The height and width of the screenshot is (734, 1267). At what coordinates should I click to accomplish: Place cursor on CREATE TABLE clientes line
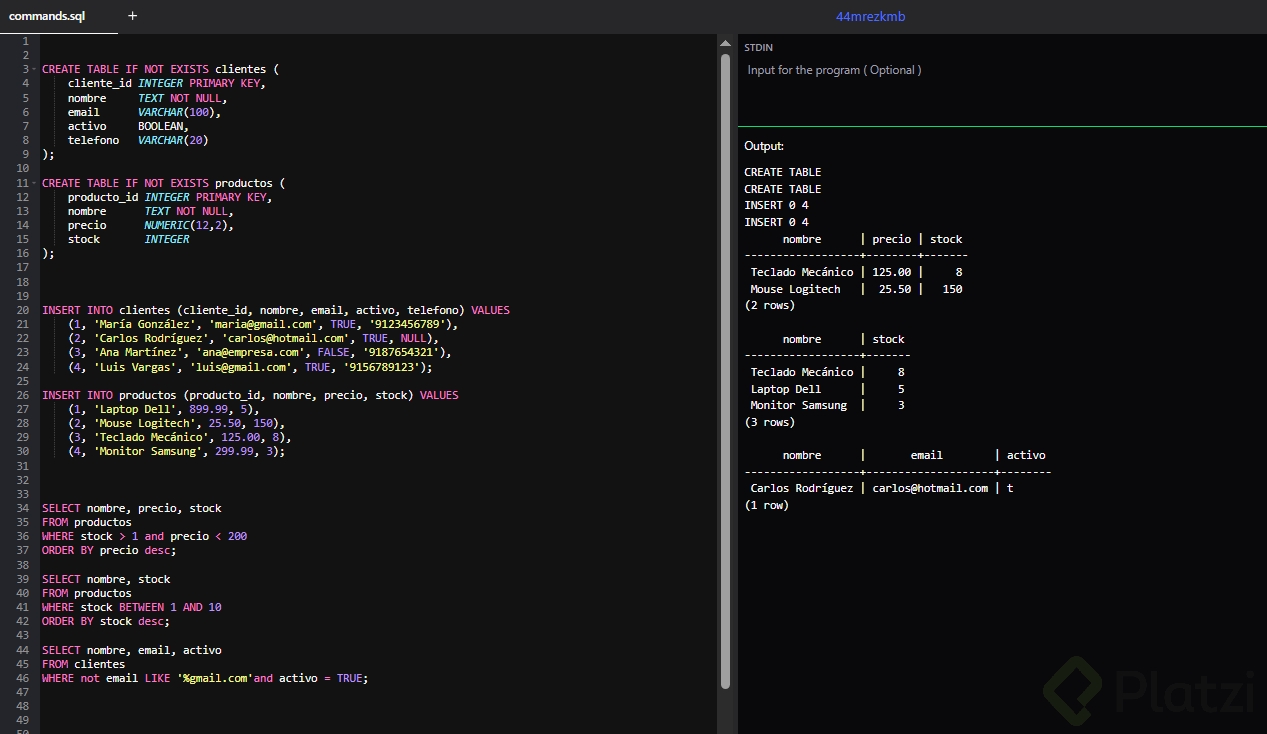tap(160, 70)
